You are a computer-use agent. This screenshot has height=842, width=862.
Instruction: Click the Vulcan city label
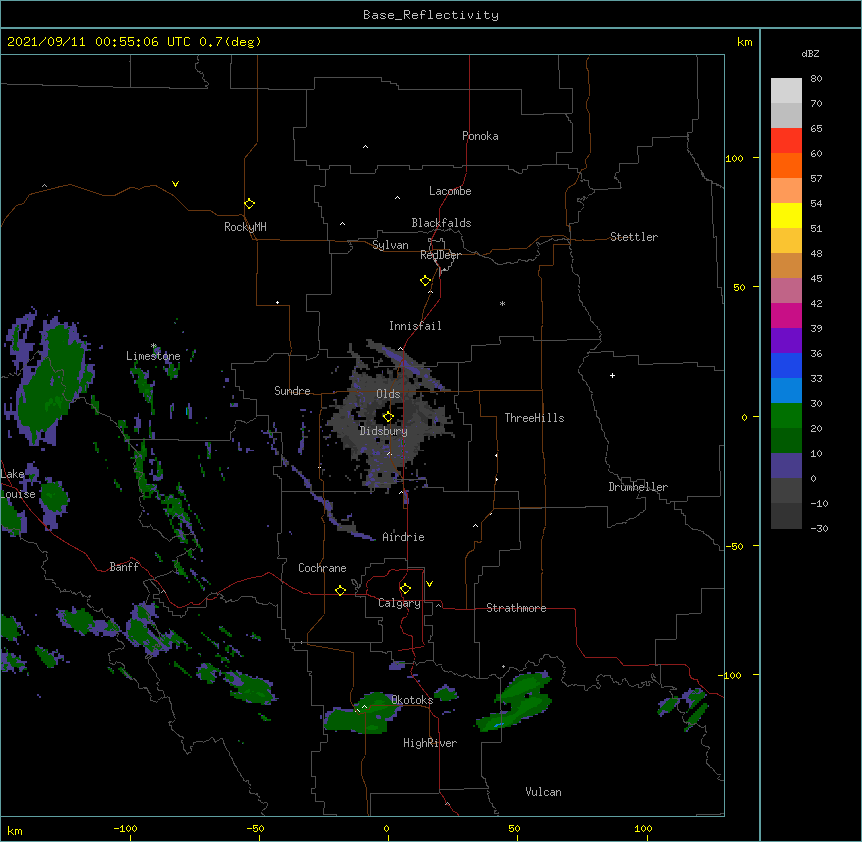(543, 792)
